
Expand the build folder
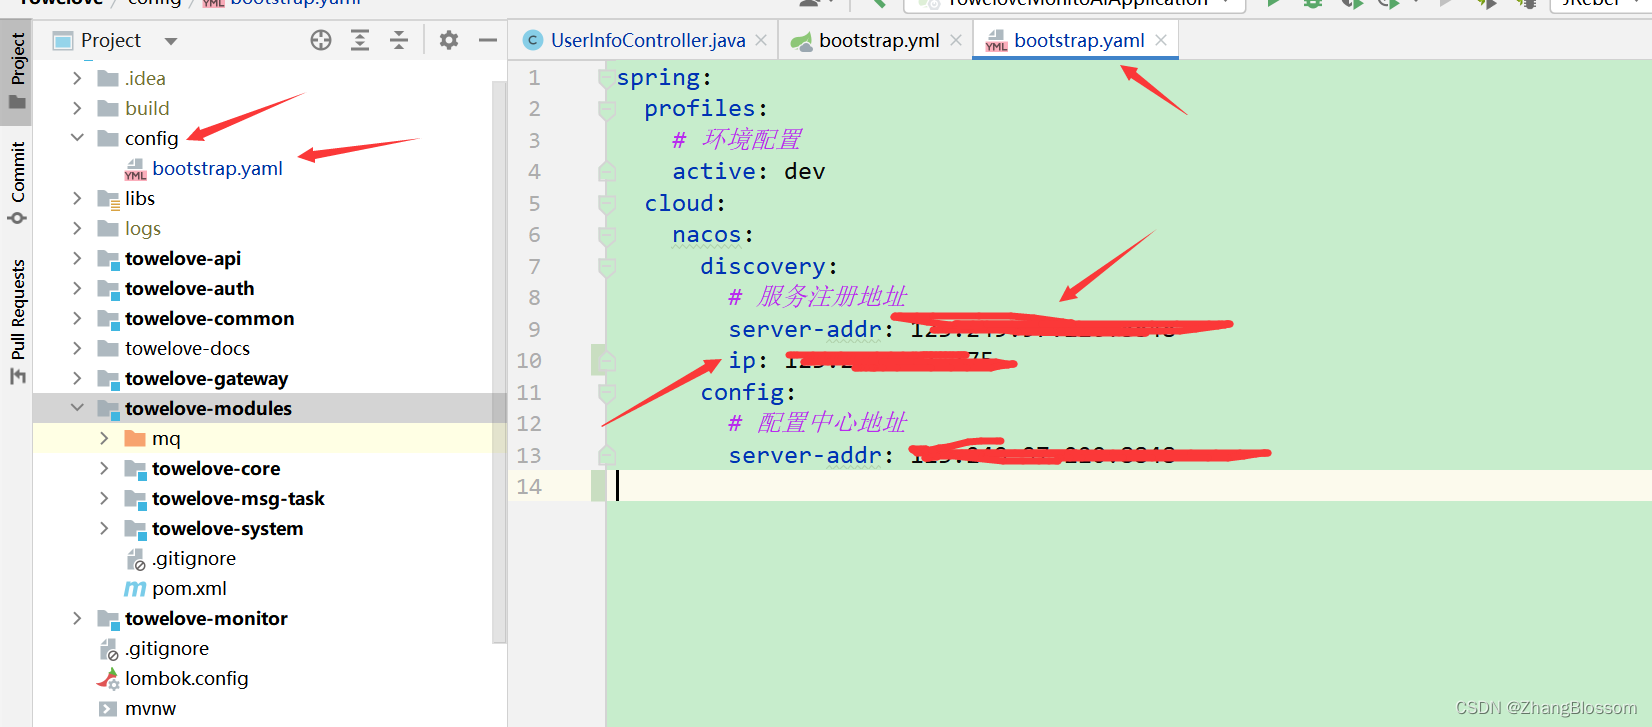coord(77,108)
